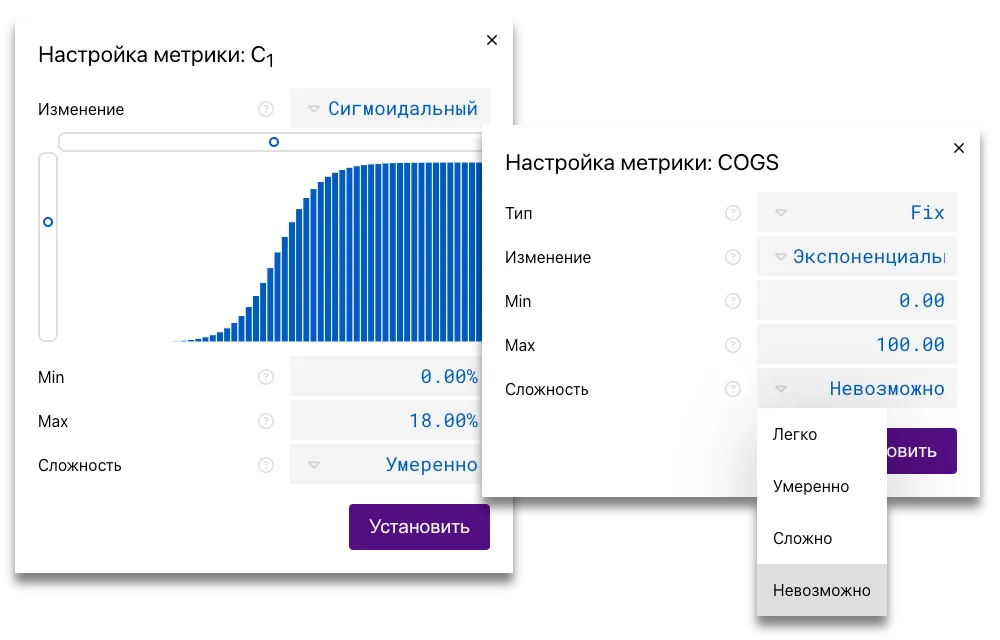The image size is (1000, 640).
Task: Click the Min field showing 0.00% in C1
Action: [386, 377]
